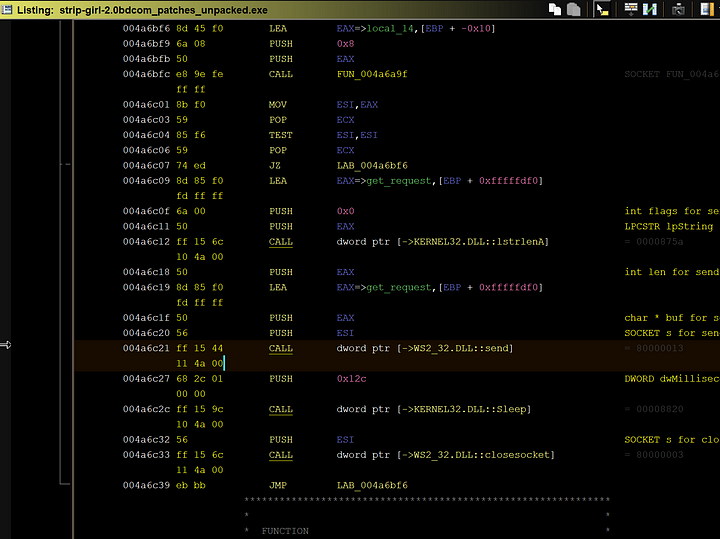Click get_request operand at 004a6c09

tap(399, 181)
